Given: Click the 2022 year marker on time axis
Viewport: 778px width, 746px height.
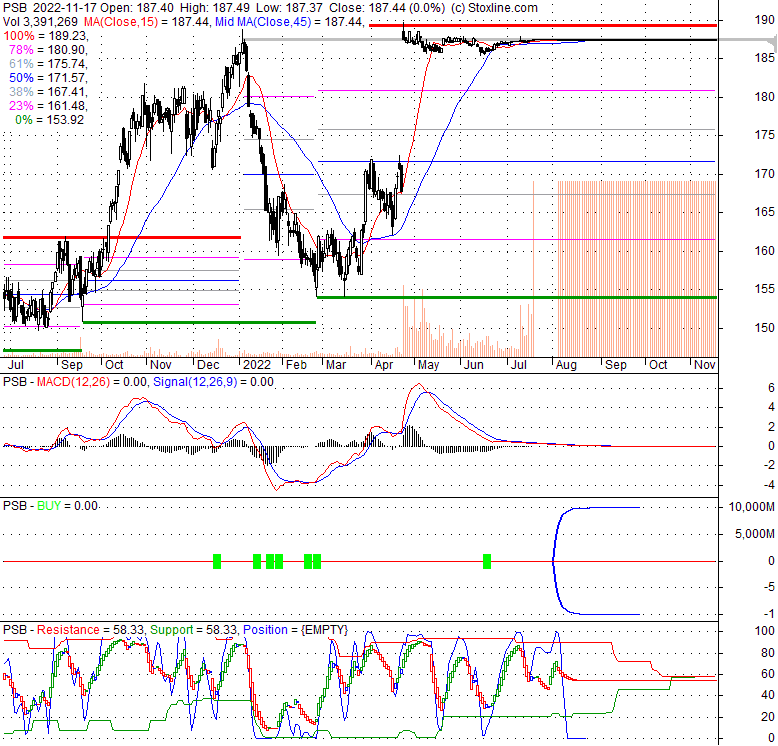Looking at the screenshot, I should click(257, 365).
